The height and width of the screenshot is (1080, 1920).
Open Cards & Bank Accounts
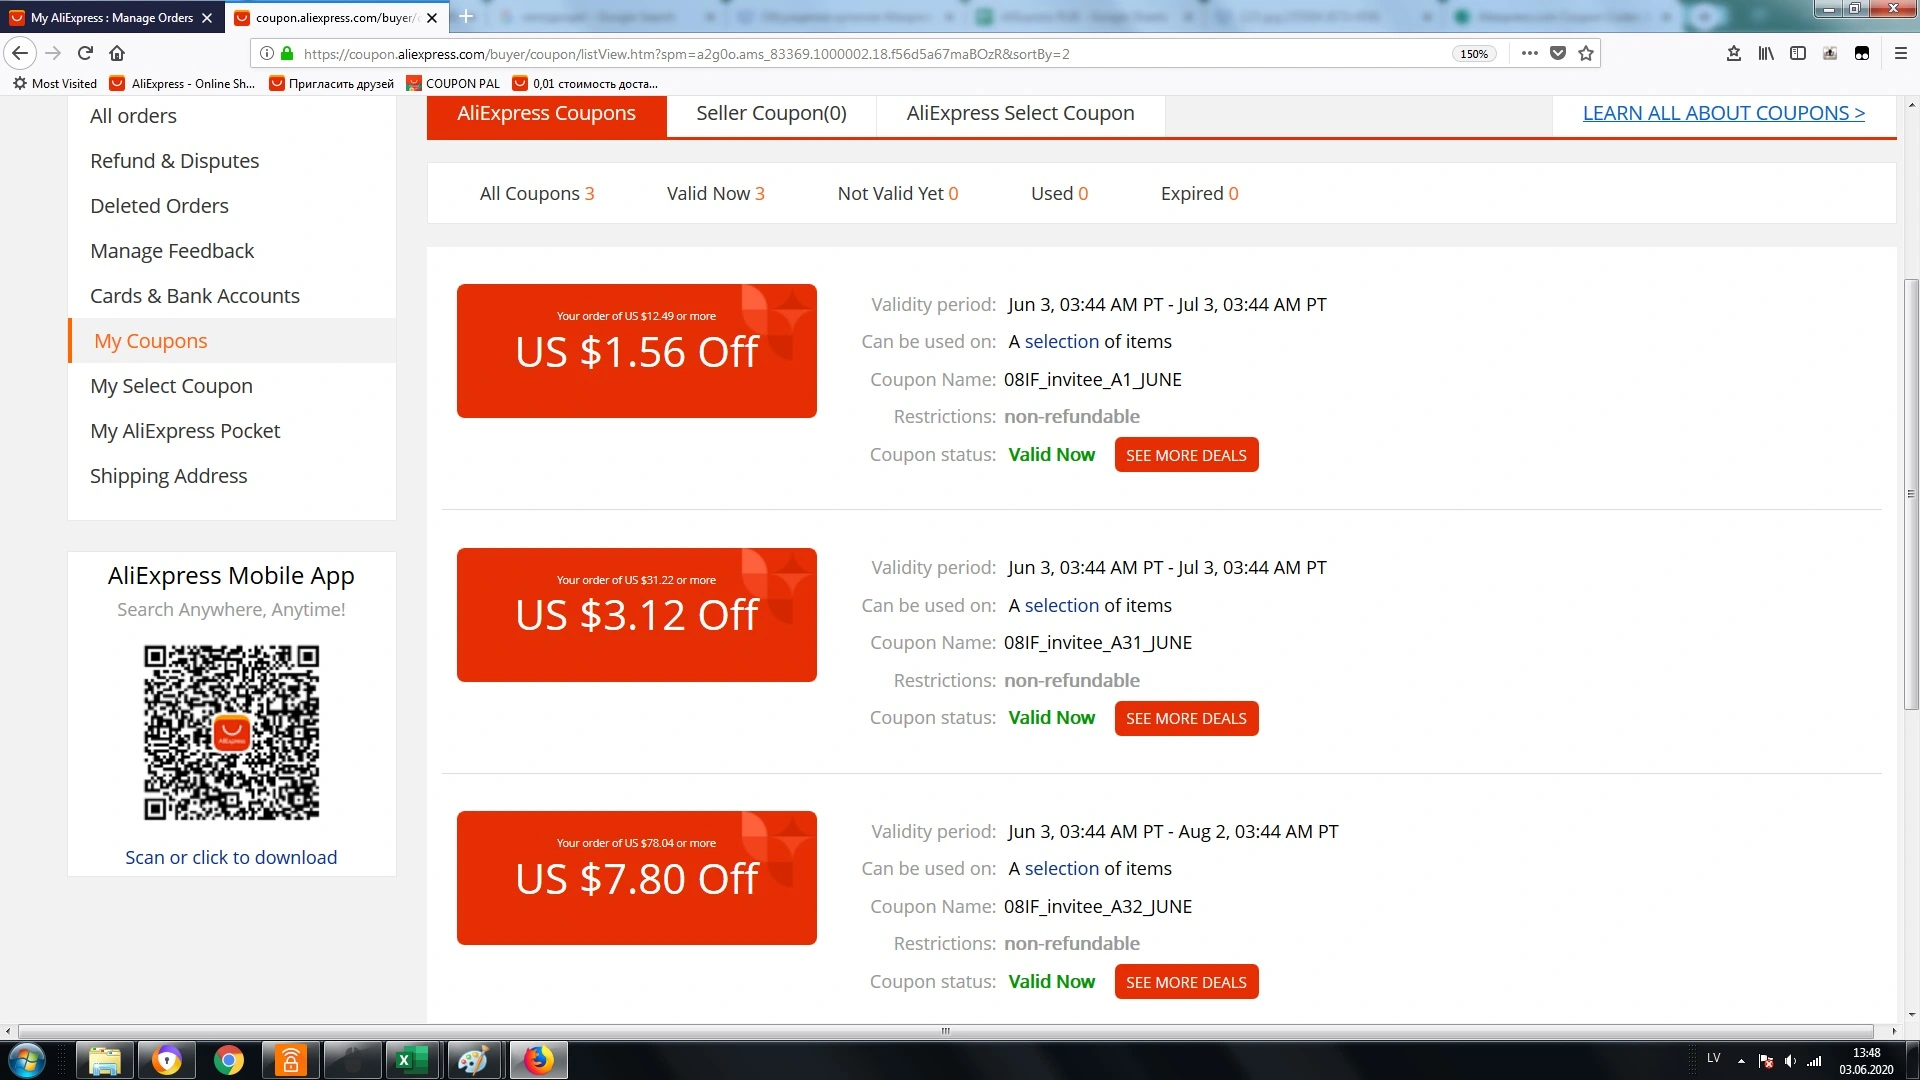click(x=195, y=296)
